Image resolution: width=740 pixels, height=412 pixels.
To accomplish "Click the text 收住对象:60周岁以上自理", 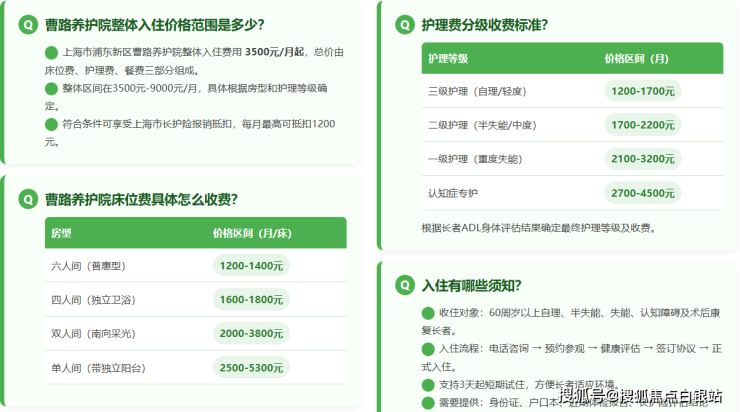I will point(500,312).
